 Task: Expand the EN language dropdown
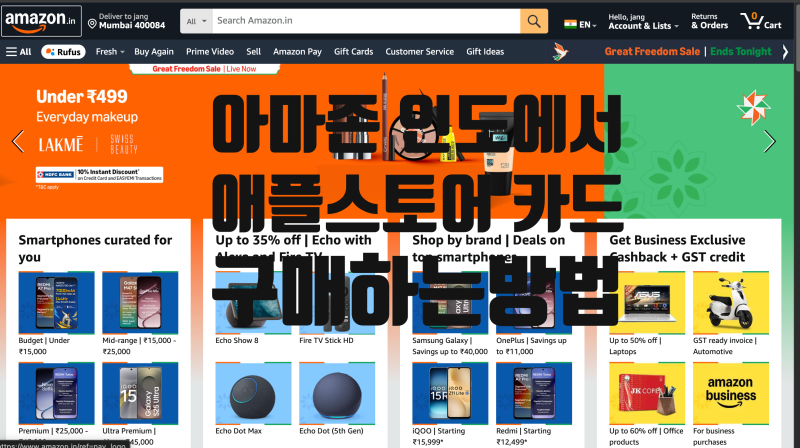tap(588, 24)
